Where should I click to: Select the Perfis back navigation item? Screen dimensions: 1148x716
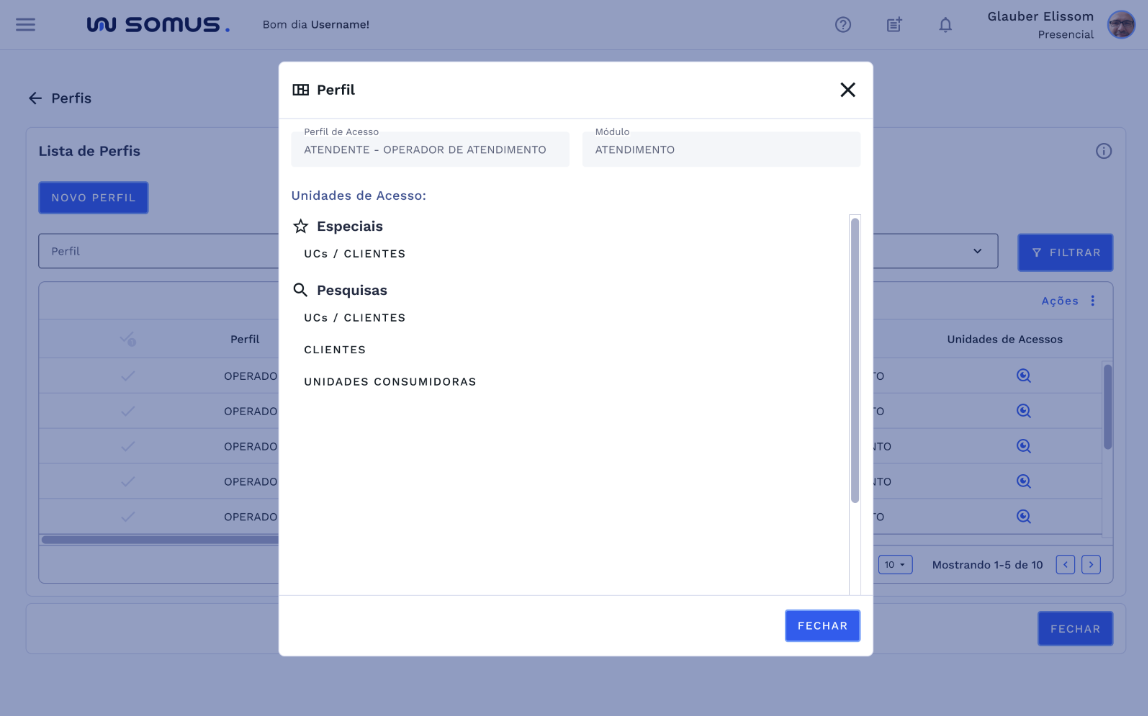pos(60,98)
